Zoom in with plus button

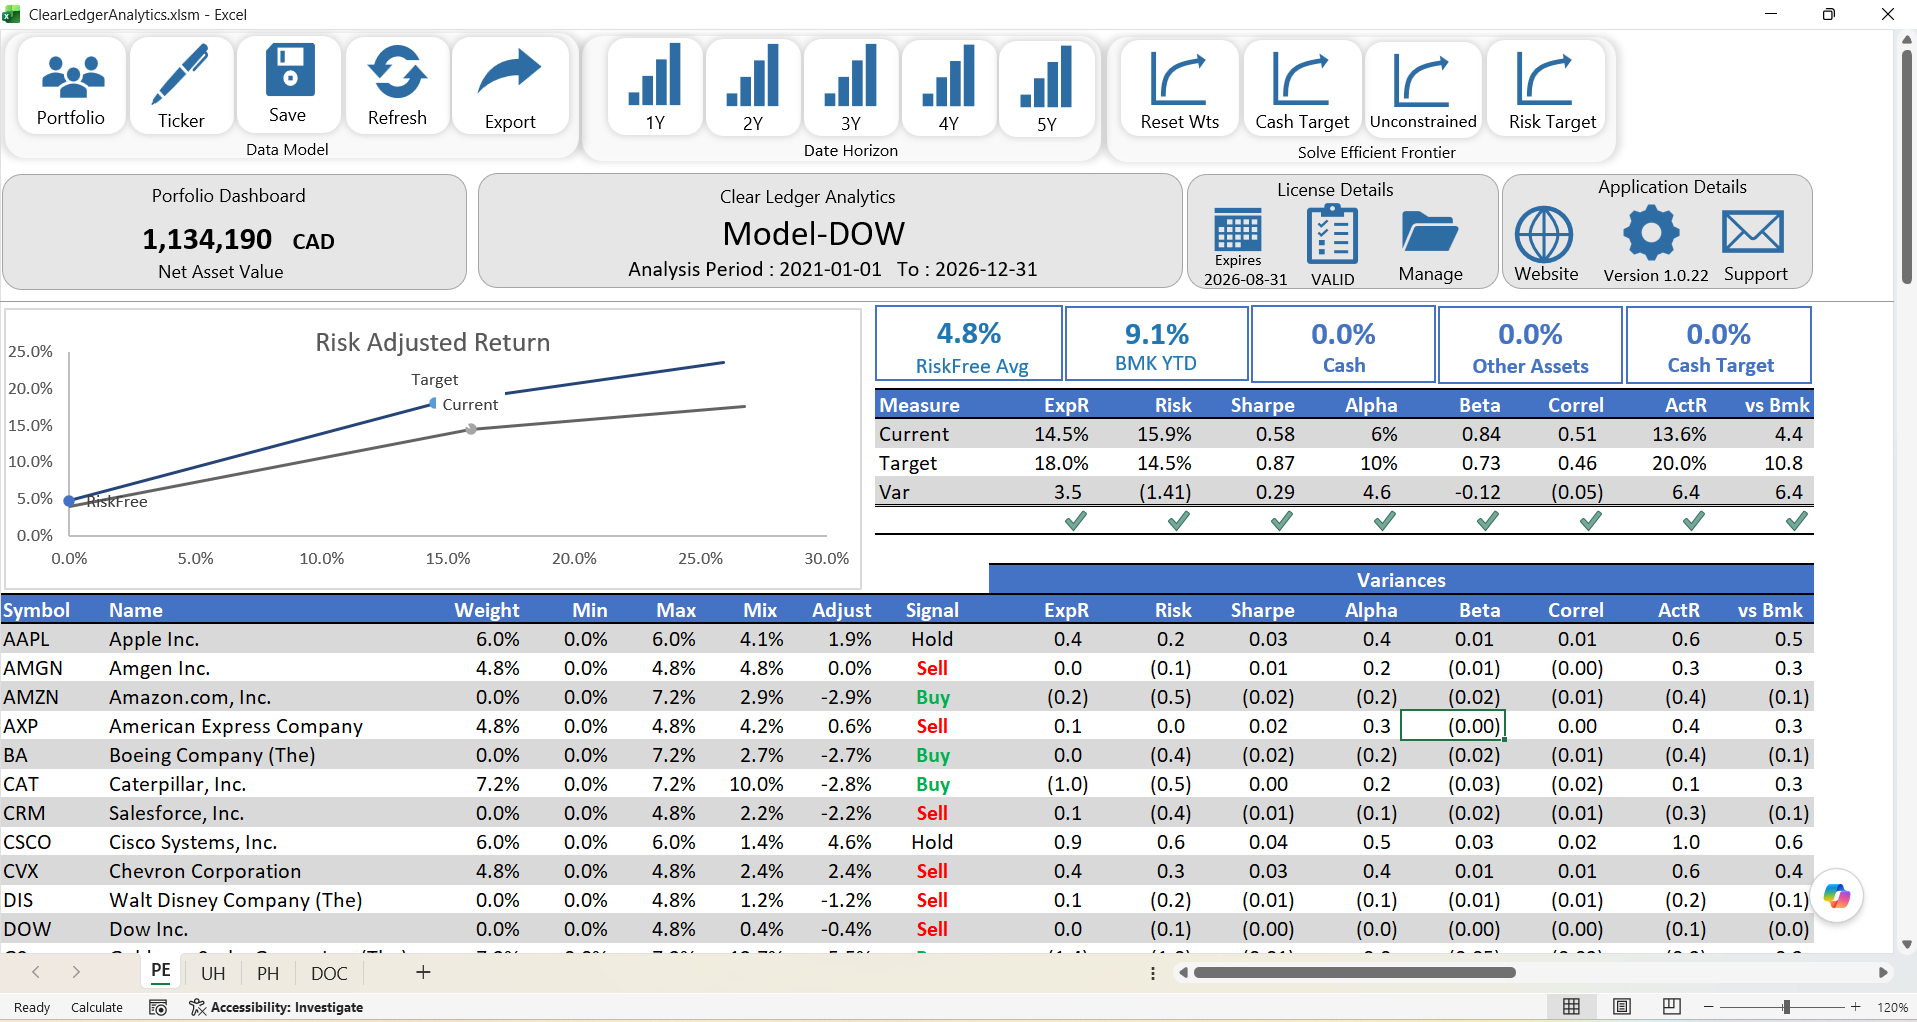1856,1007
